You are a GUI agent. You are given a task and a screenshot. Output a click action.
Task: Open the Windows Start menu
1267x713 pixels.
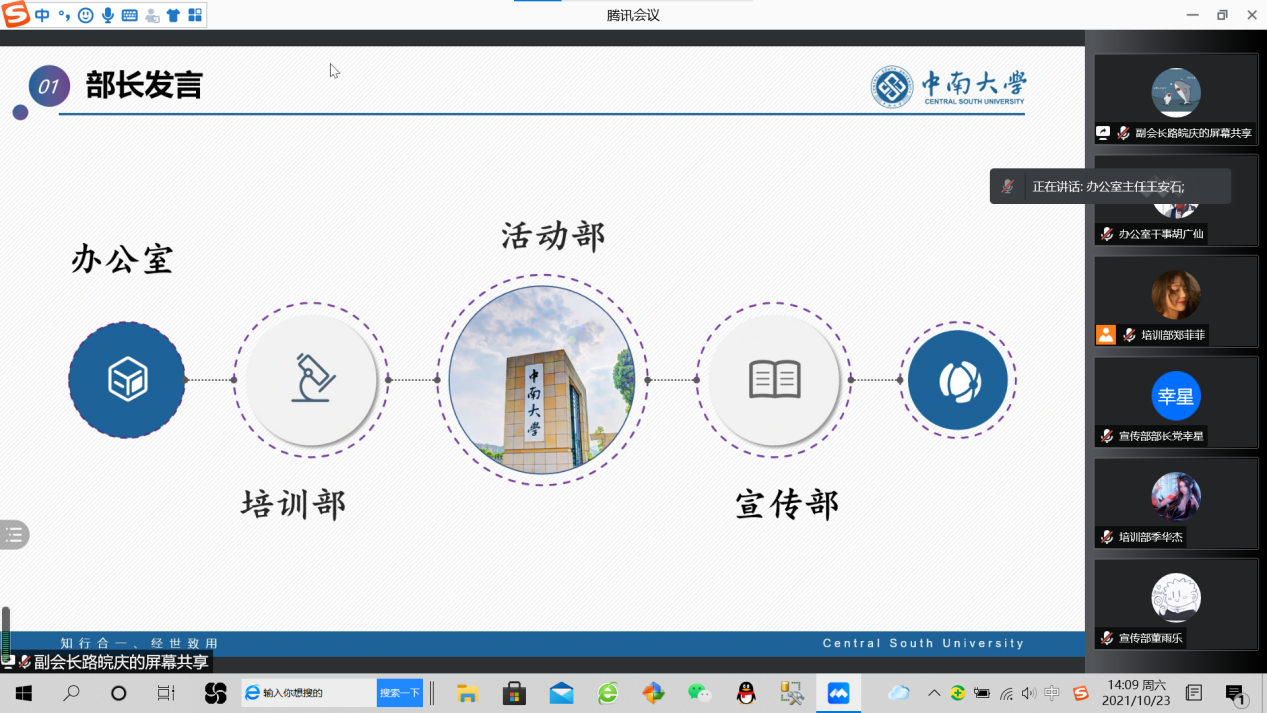click(x=24, y=693)
